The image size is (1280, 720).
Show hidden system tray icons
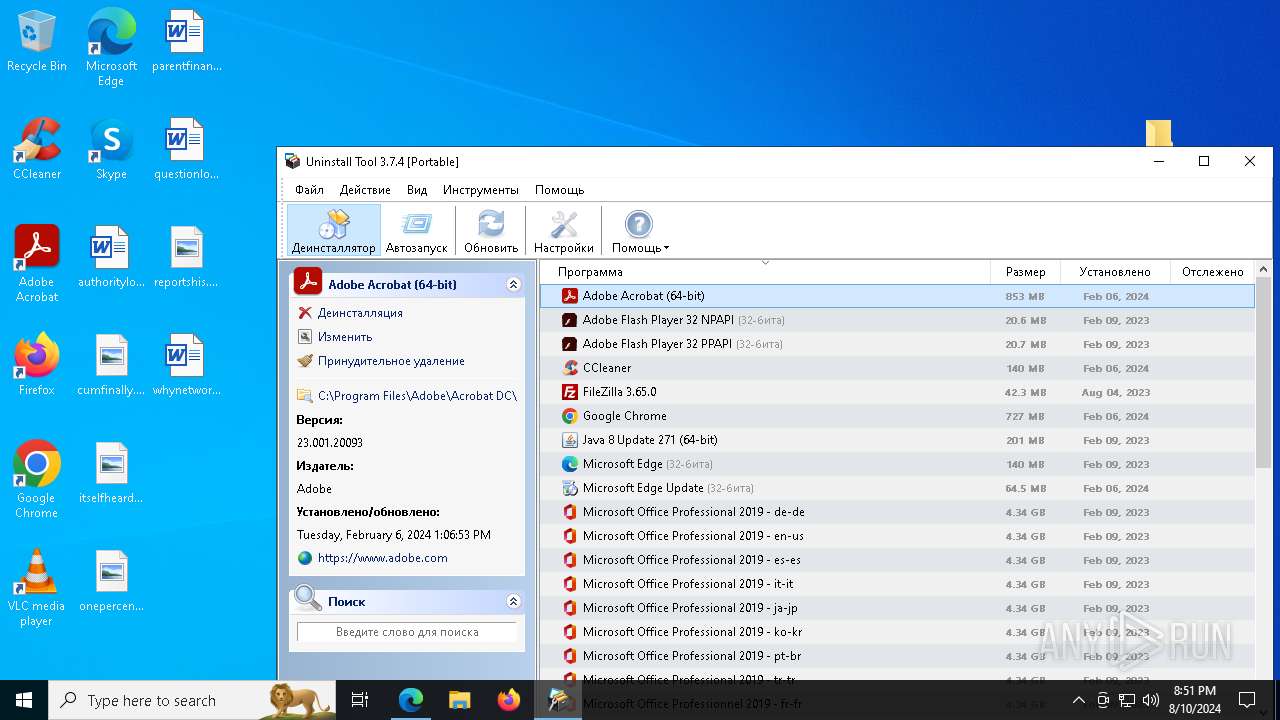coord(1078,700)
